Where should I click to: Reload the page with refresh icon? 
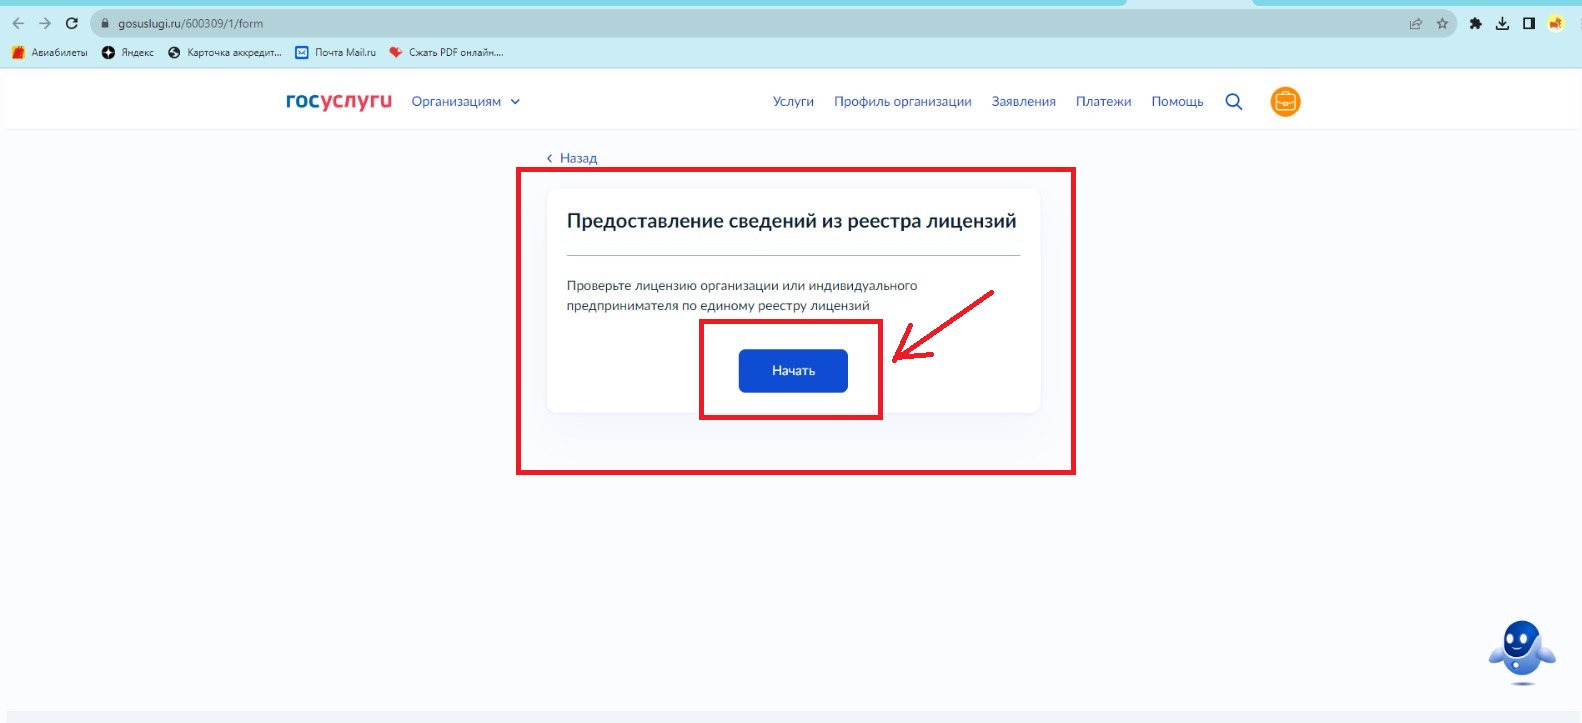pyautogui.click(x=72, y=23)
